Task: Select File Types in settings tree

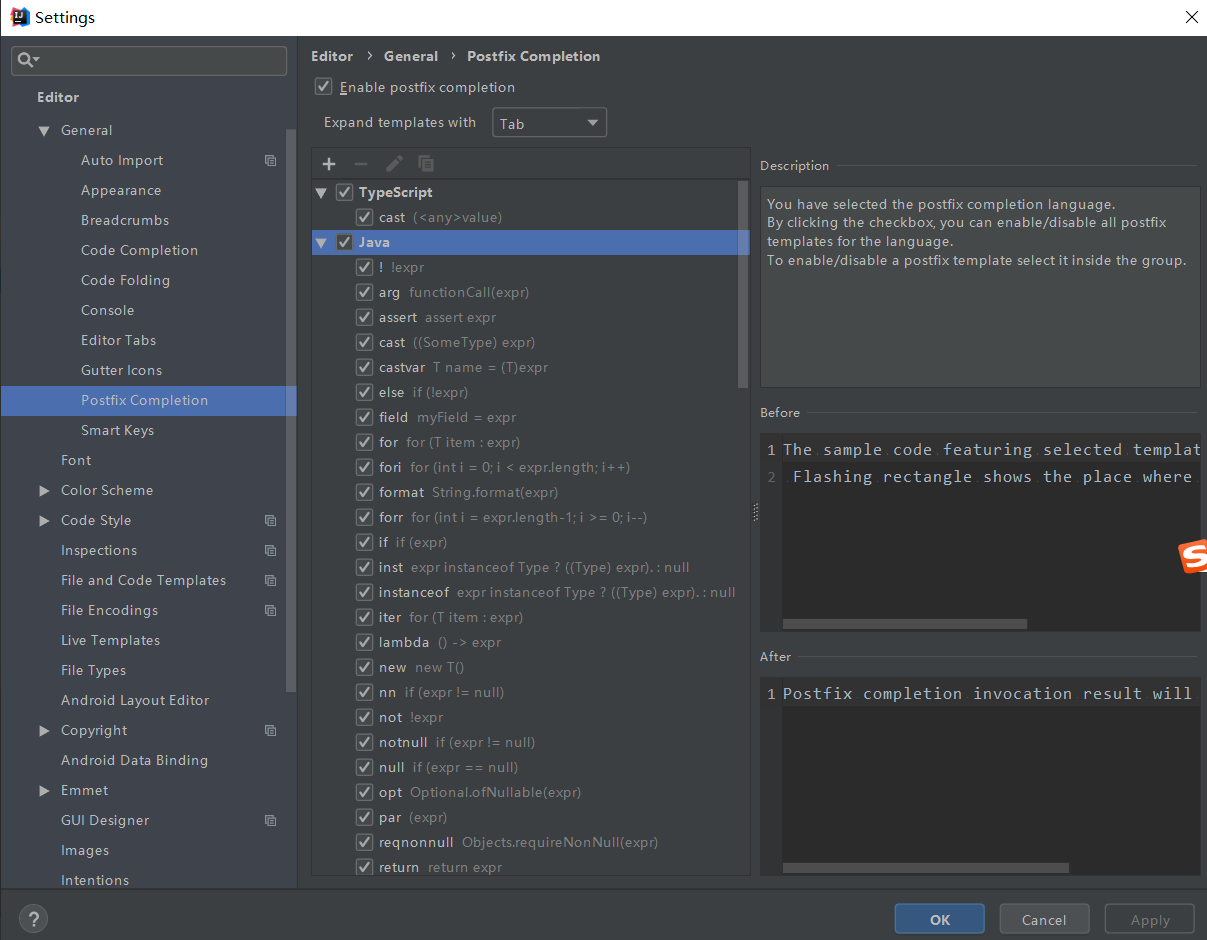Action: tap(93, 670)
